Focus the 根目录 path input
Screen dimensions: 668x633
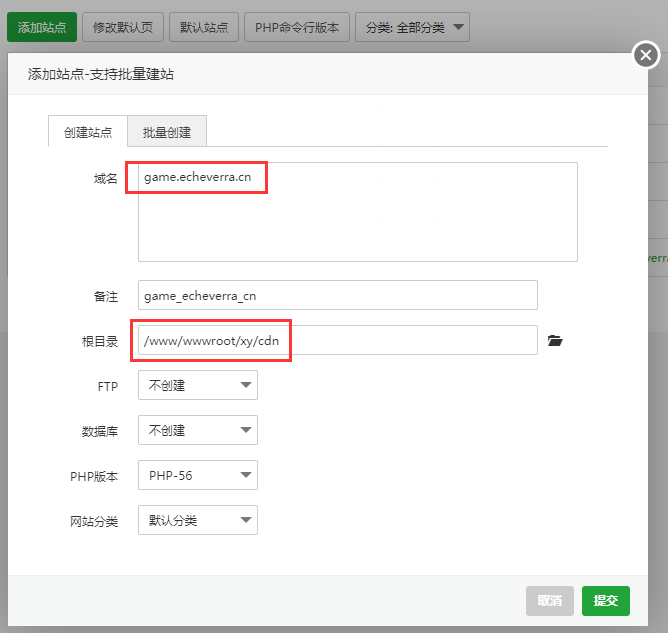tap(338, 340)
